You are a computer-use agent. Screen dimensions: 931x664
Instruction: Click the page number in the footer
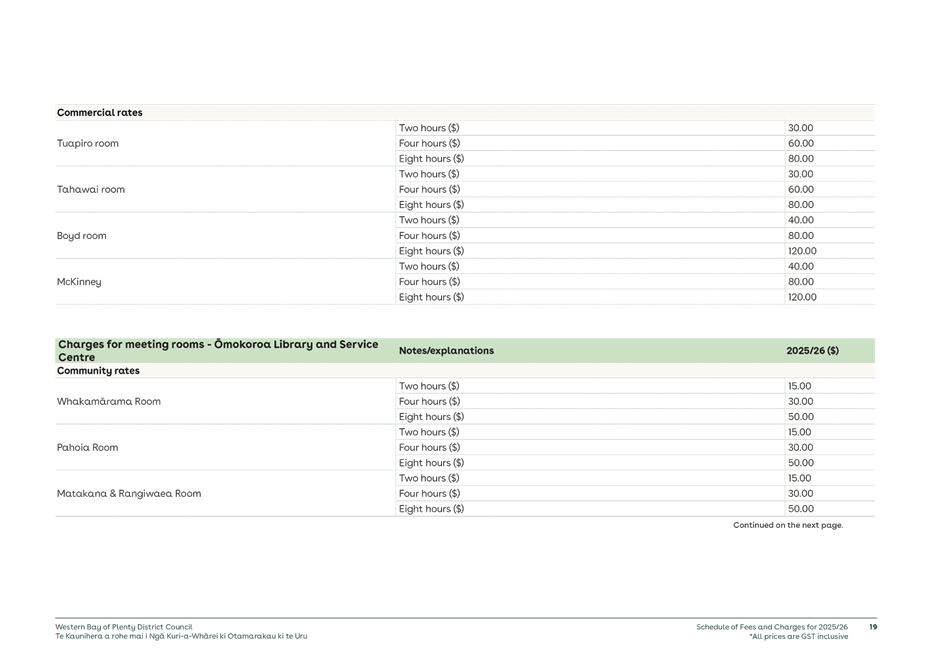[874, 628]
